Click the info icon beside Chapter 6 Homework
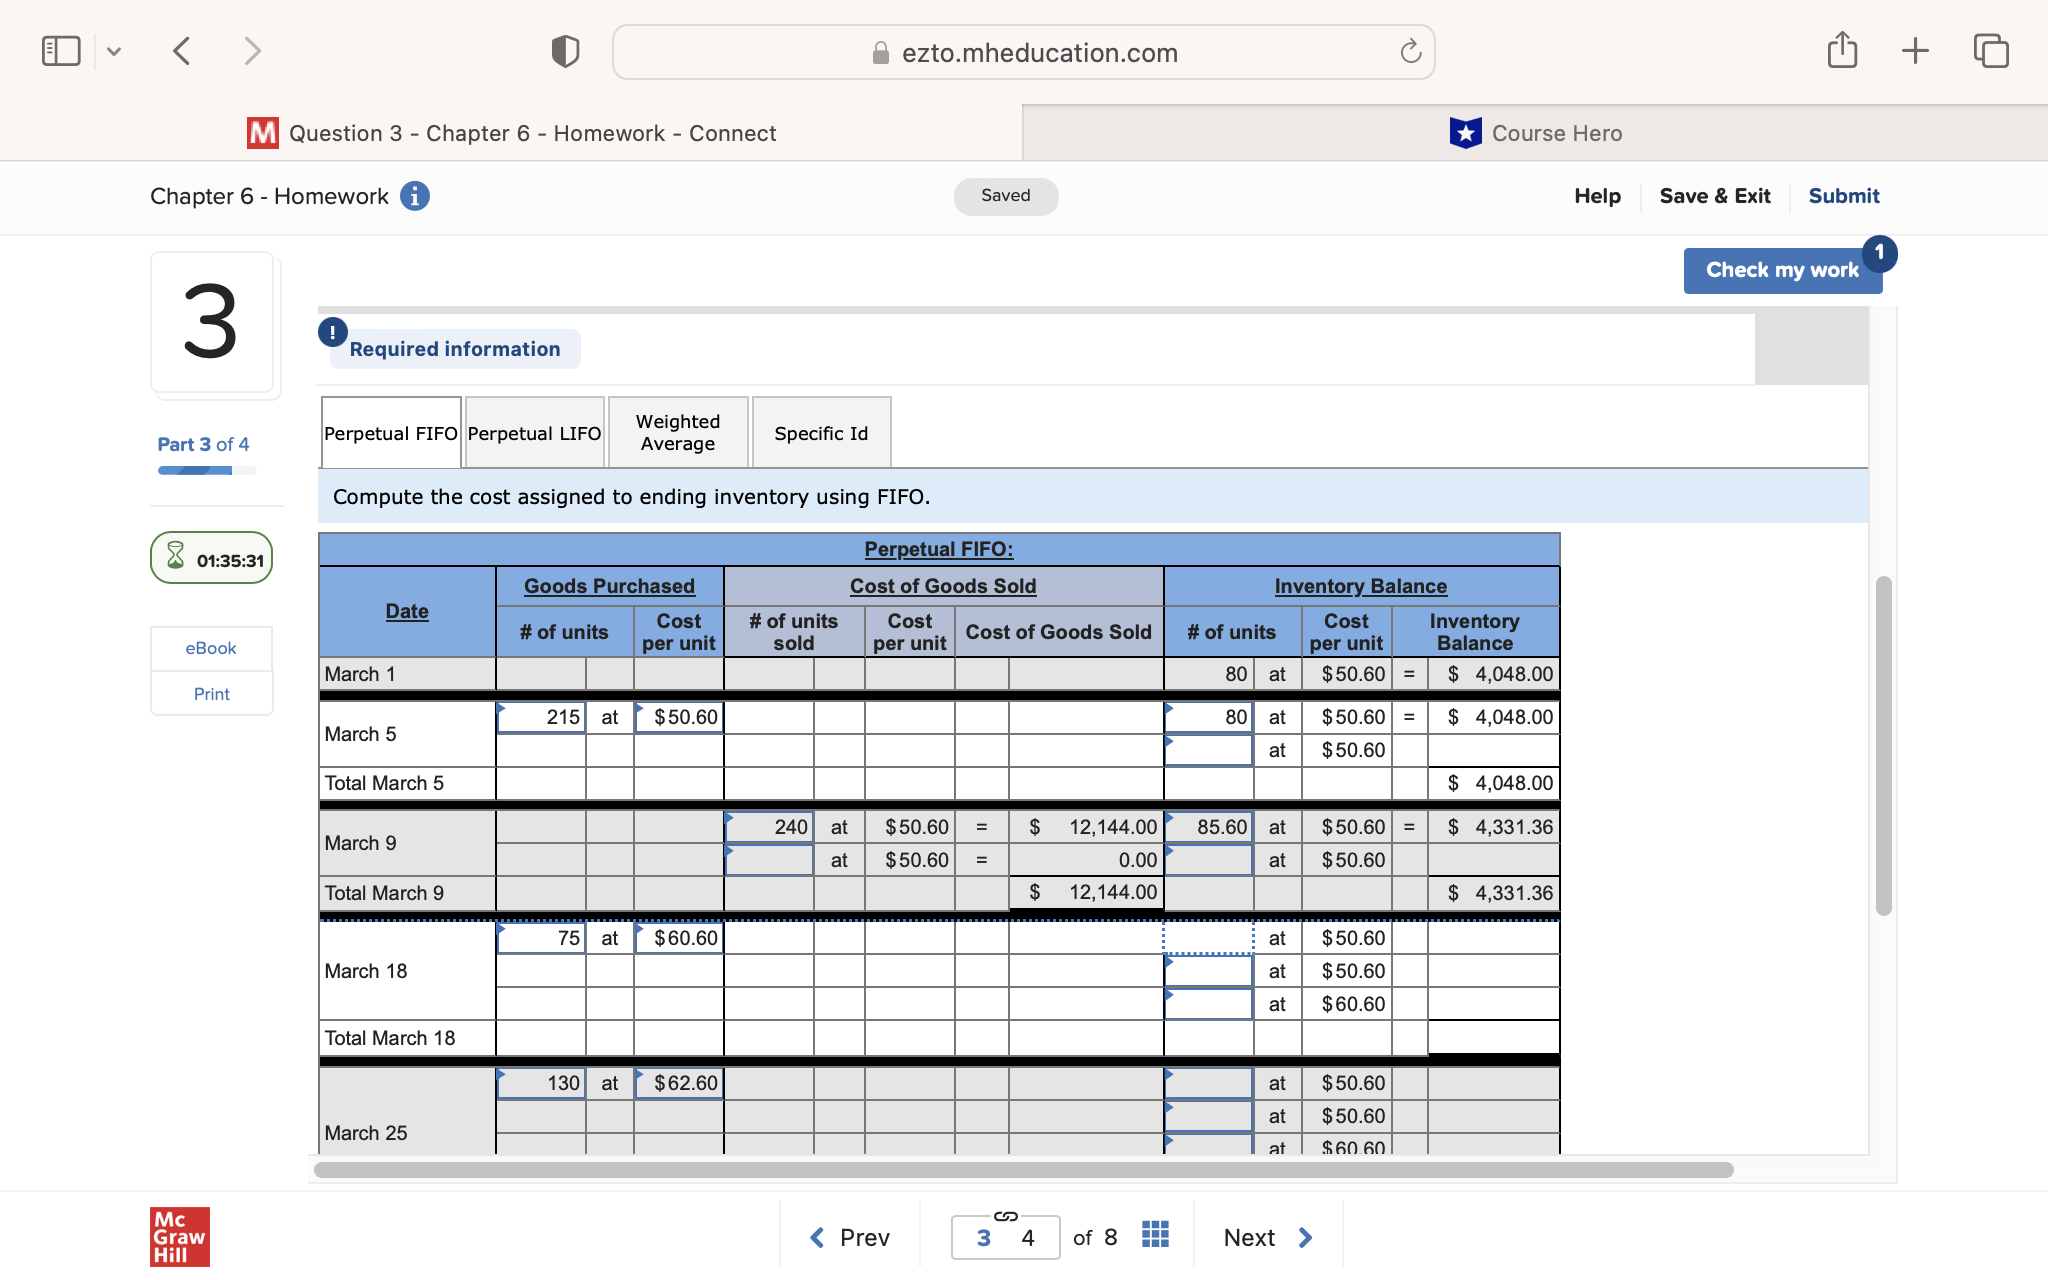Viewport: 2048px width, 1280px height. point(415,196)
